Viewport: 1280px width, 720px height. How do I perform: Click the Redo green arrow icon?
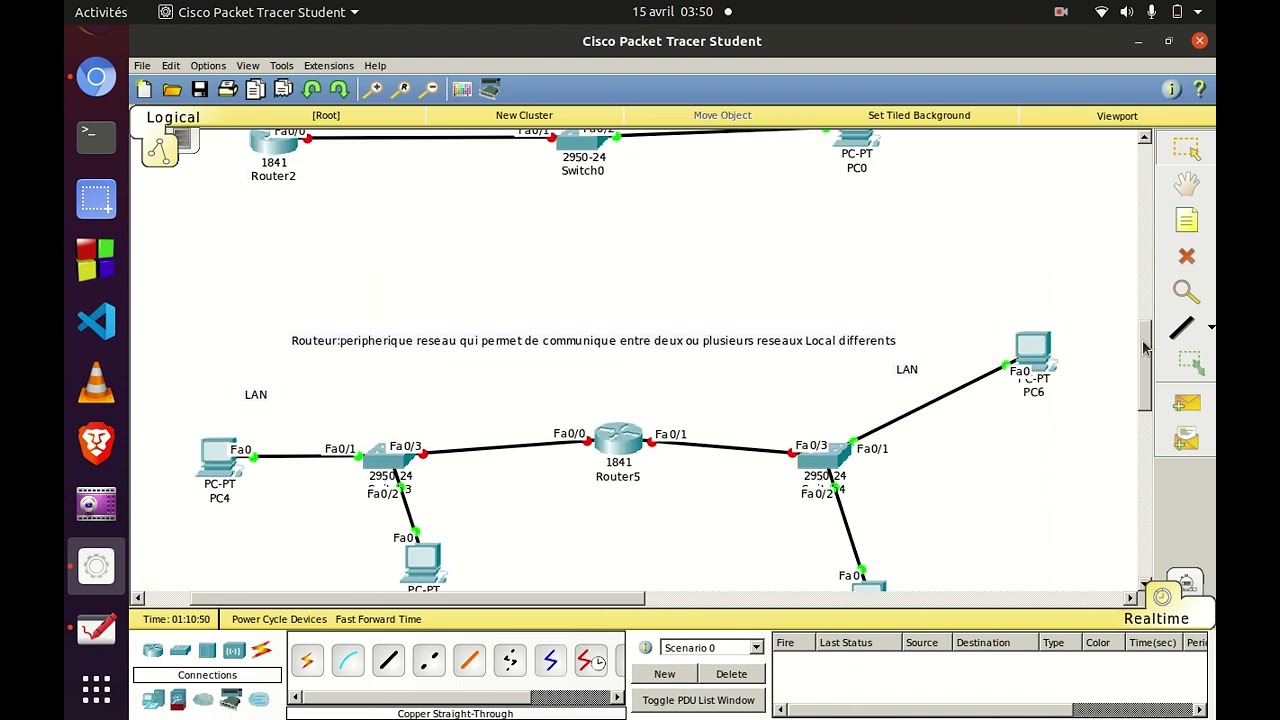point(339,89)
